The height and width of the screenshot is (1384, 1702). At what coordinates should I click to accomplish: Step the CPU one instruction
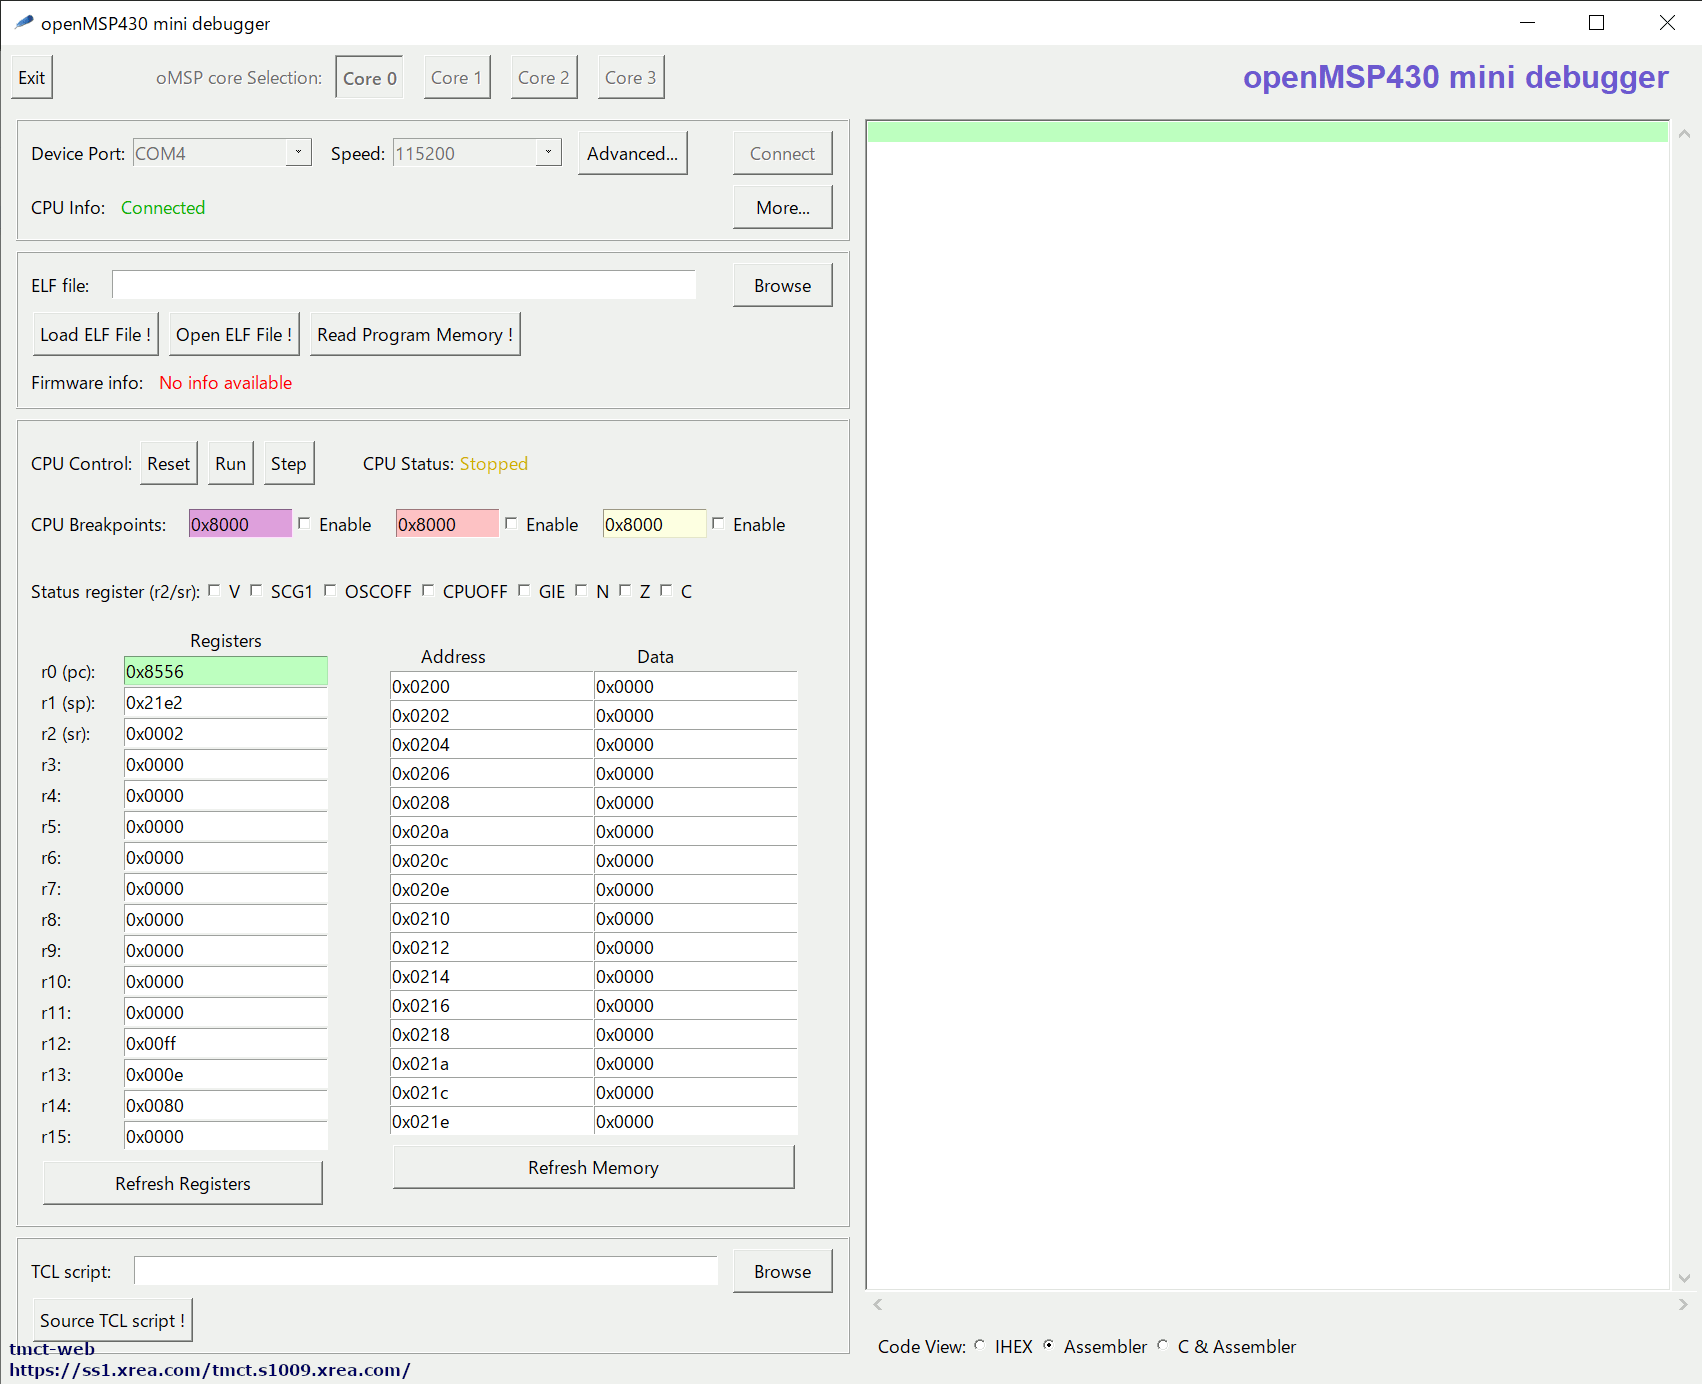[x=289, y=463]
